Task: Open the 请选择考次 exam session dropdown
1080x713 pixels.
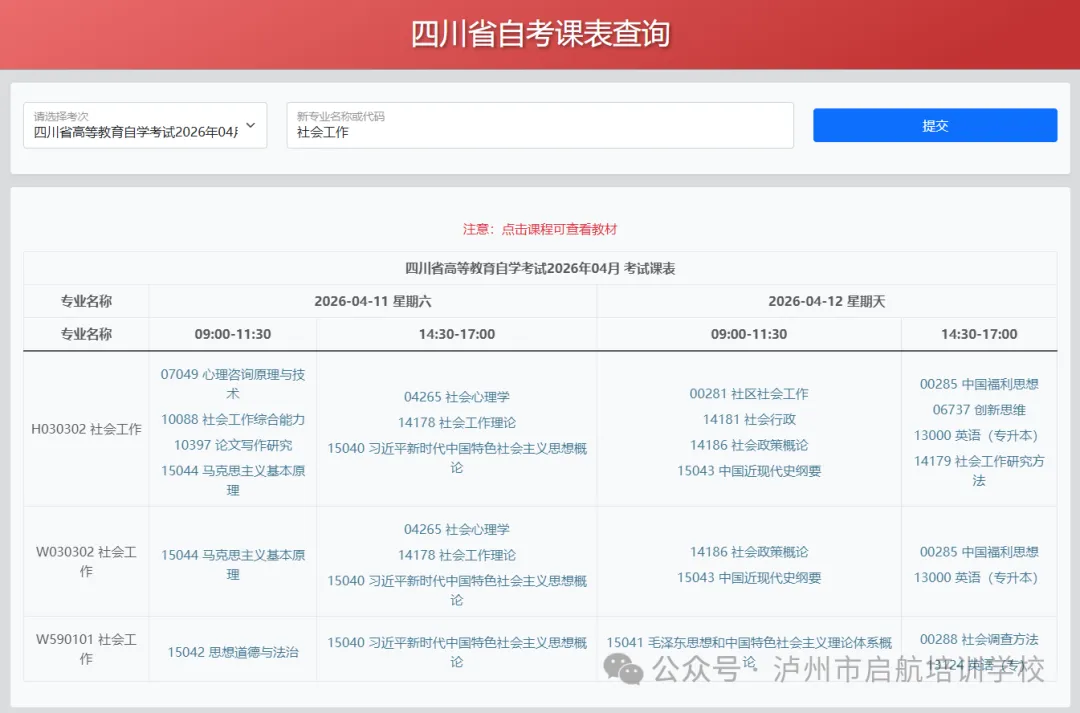Action: 145,125
